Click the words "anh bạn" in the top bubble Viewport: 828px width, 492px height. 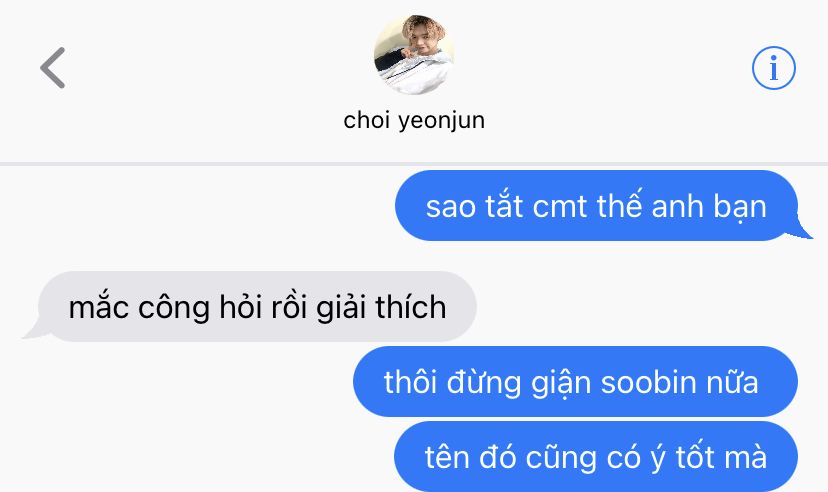click(709, 206)
